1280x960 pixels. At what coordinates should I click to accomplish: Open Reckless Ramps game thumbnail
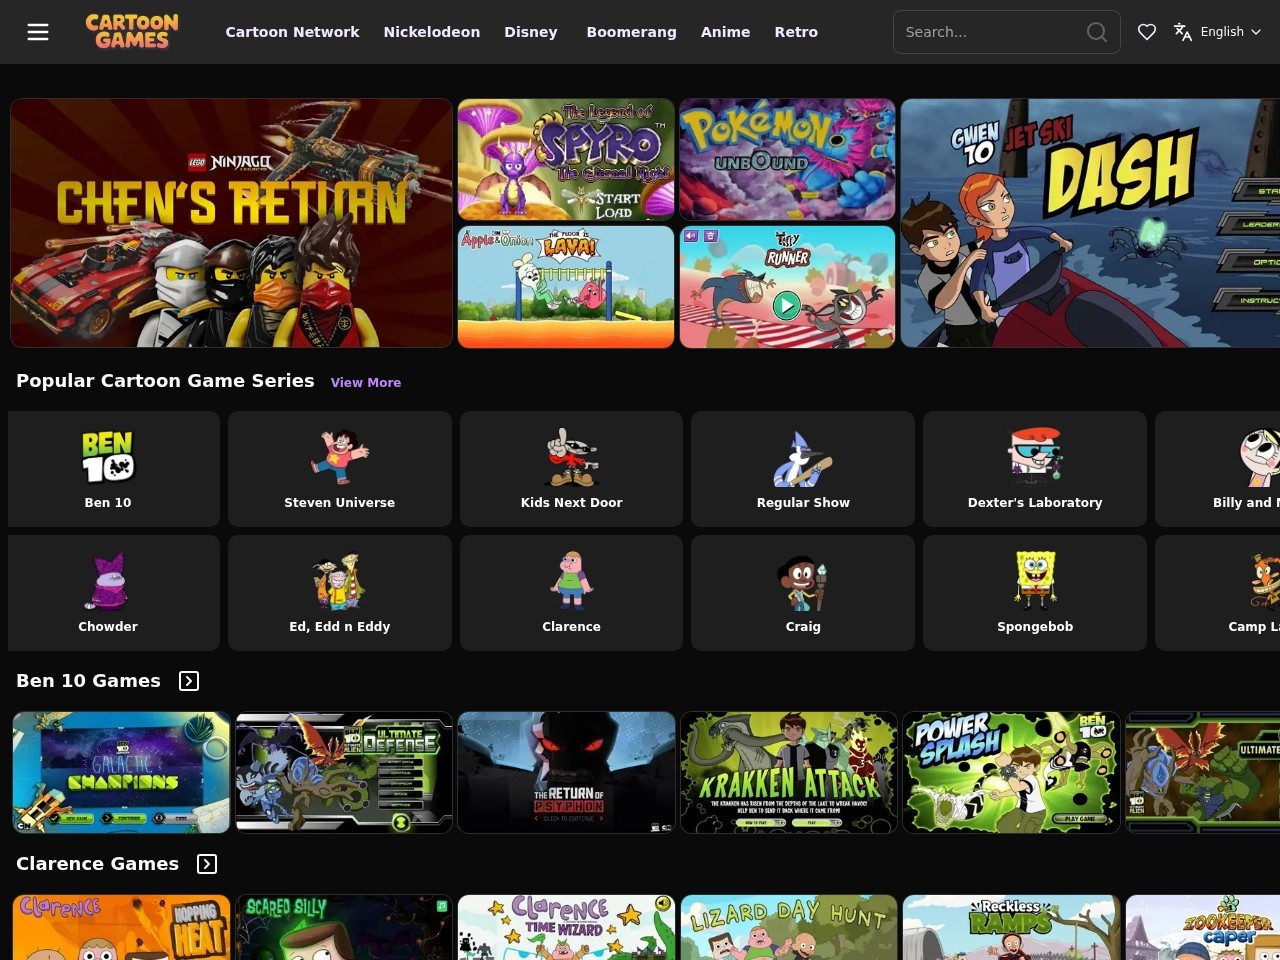pos(1011,927)
